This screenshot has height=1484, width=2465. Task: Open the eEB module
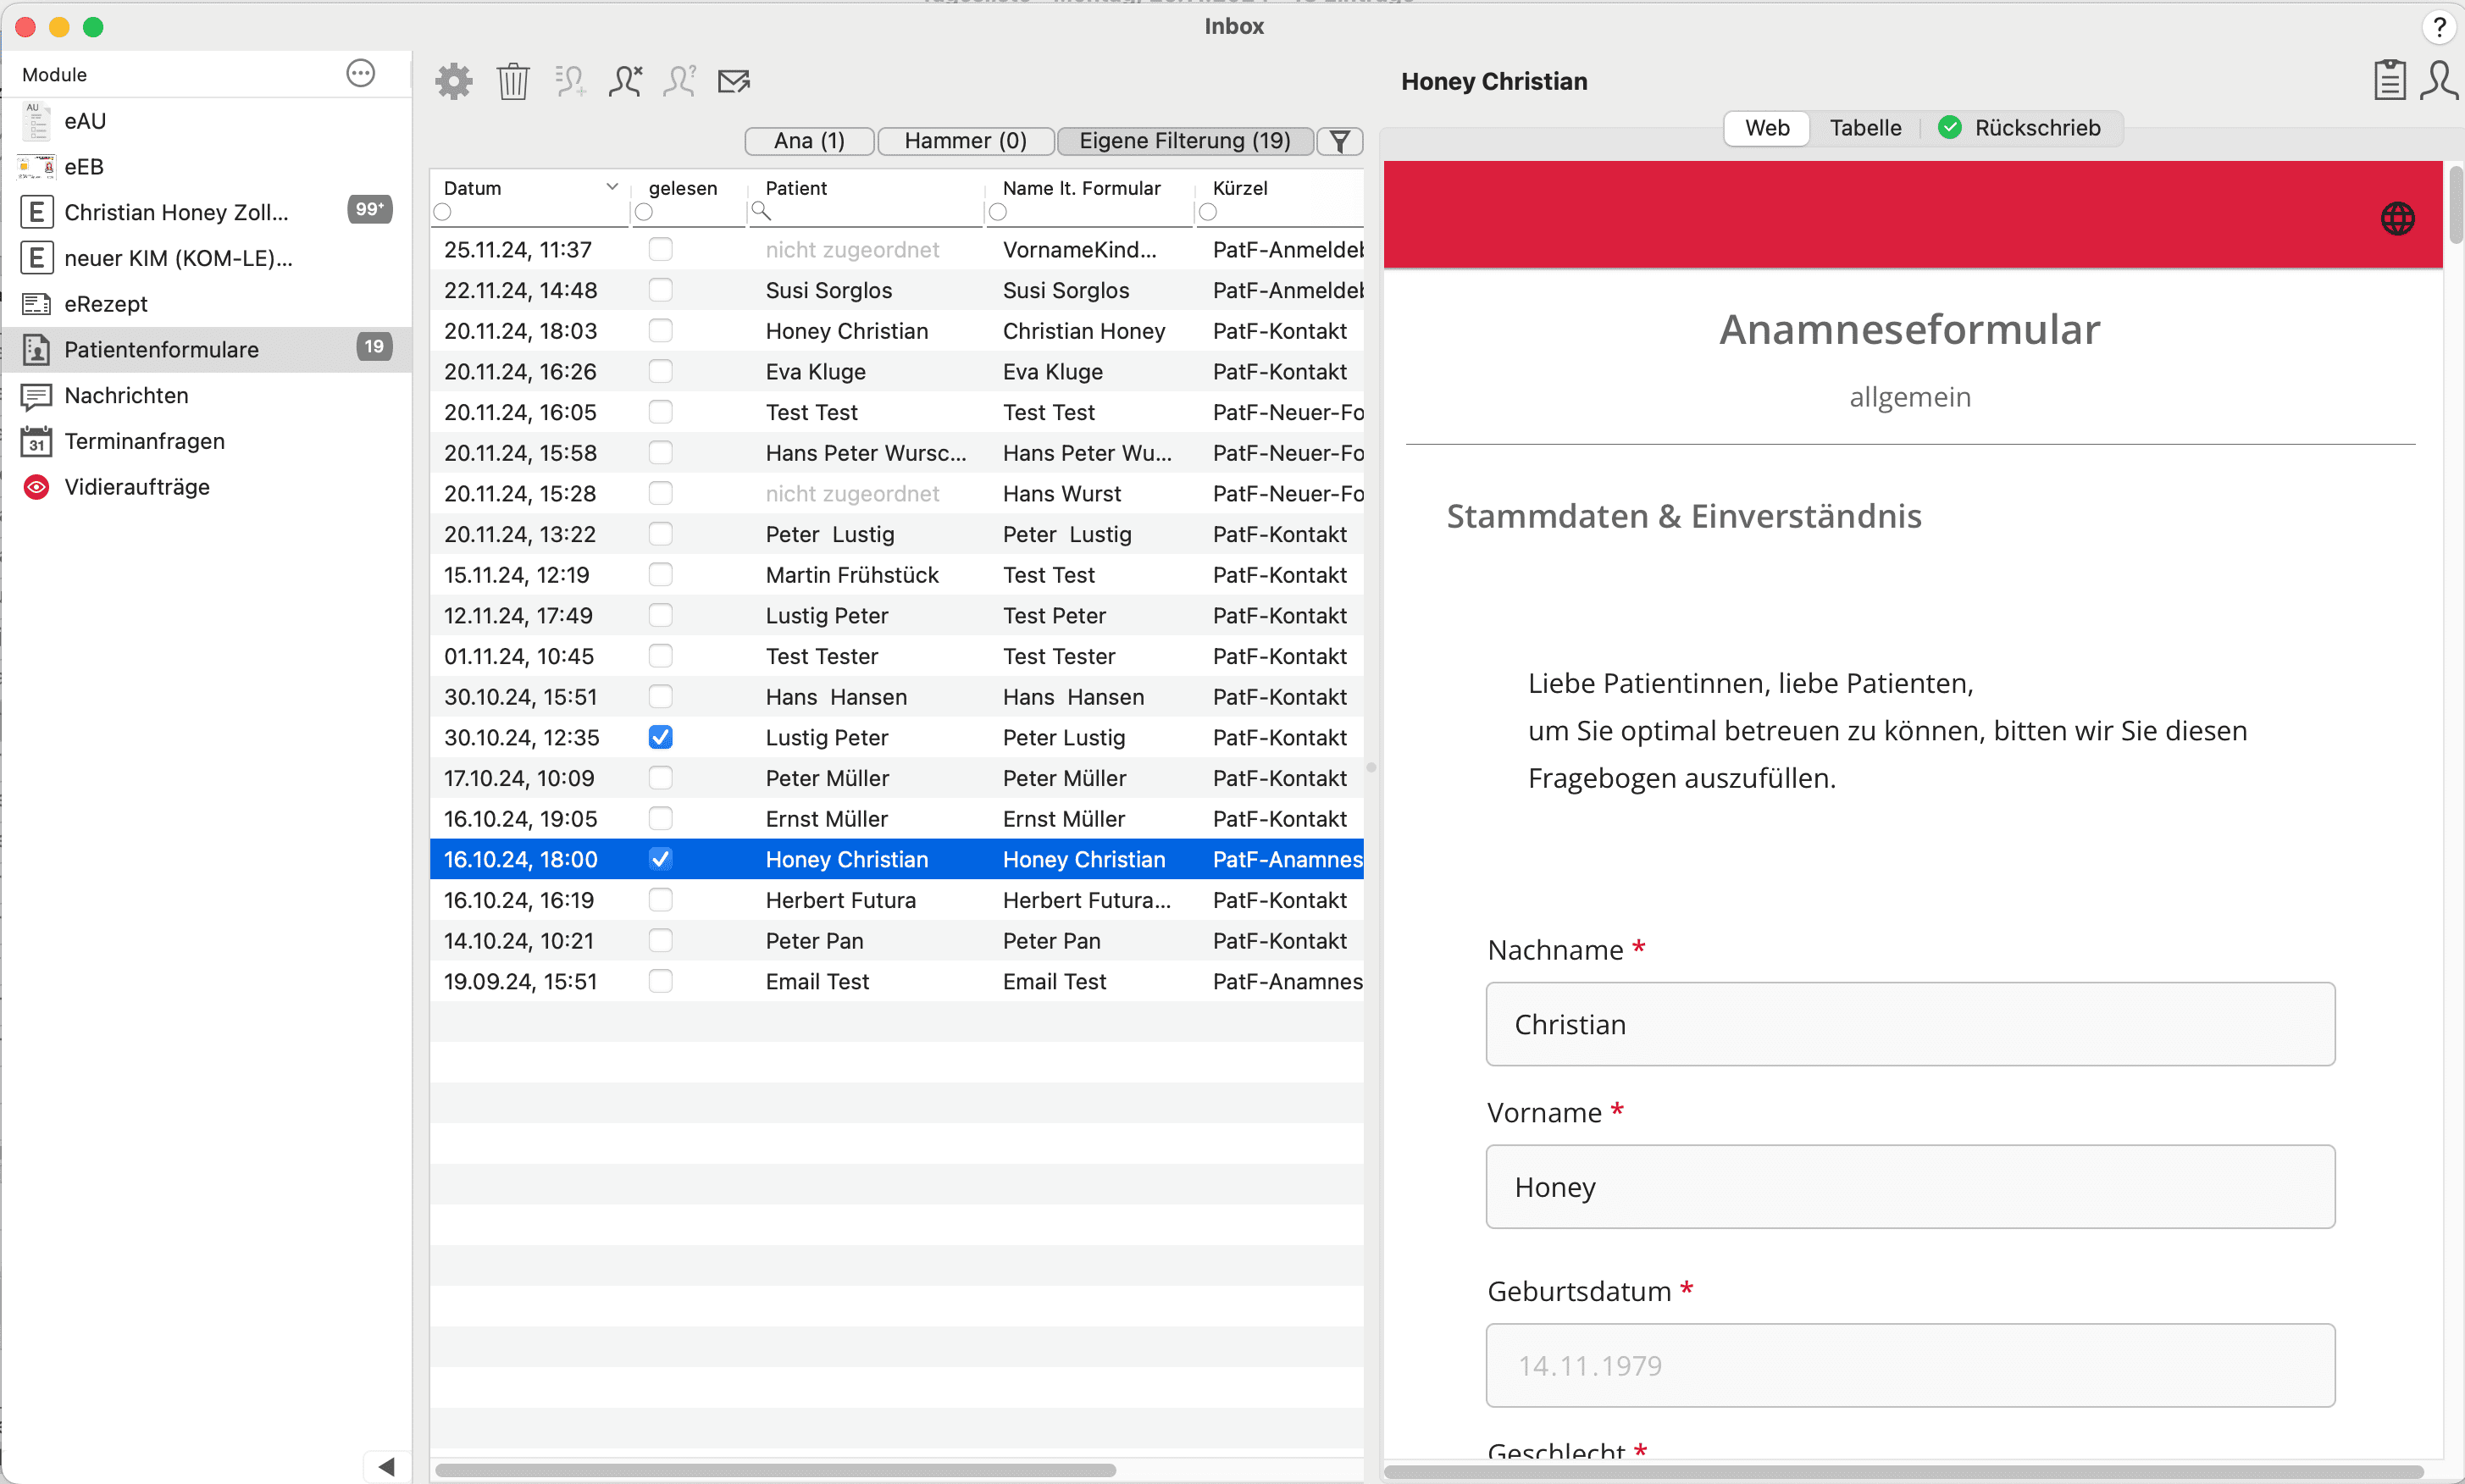coord(207,167)
